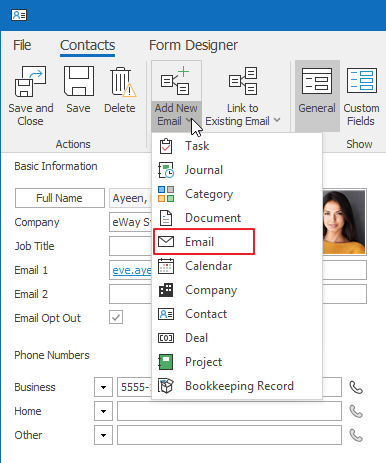Open the File tab

point(22,45)
